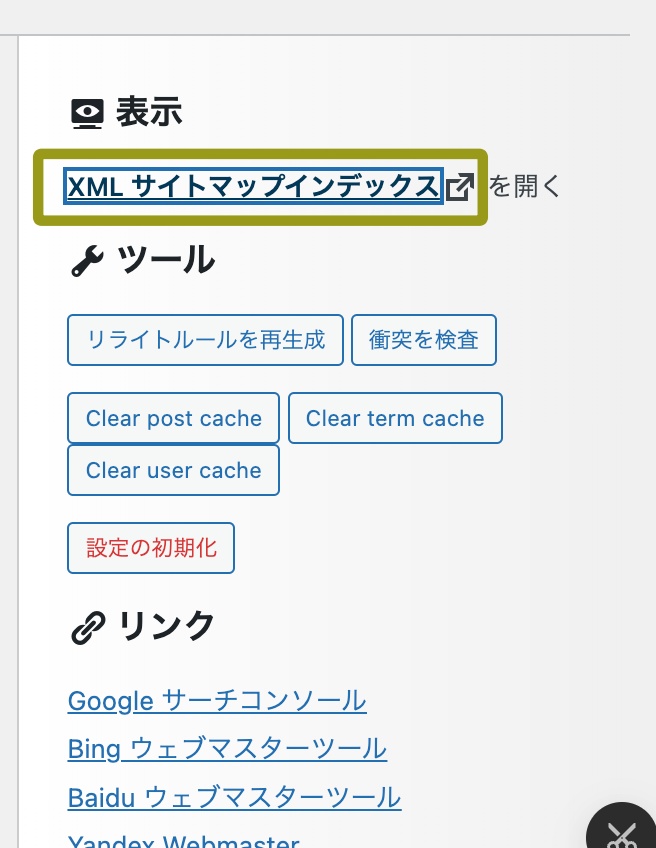656x848 pixels.
Task: Run the 衝突を検査 check
Action: point(423,340)
